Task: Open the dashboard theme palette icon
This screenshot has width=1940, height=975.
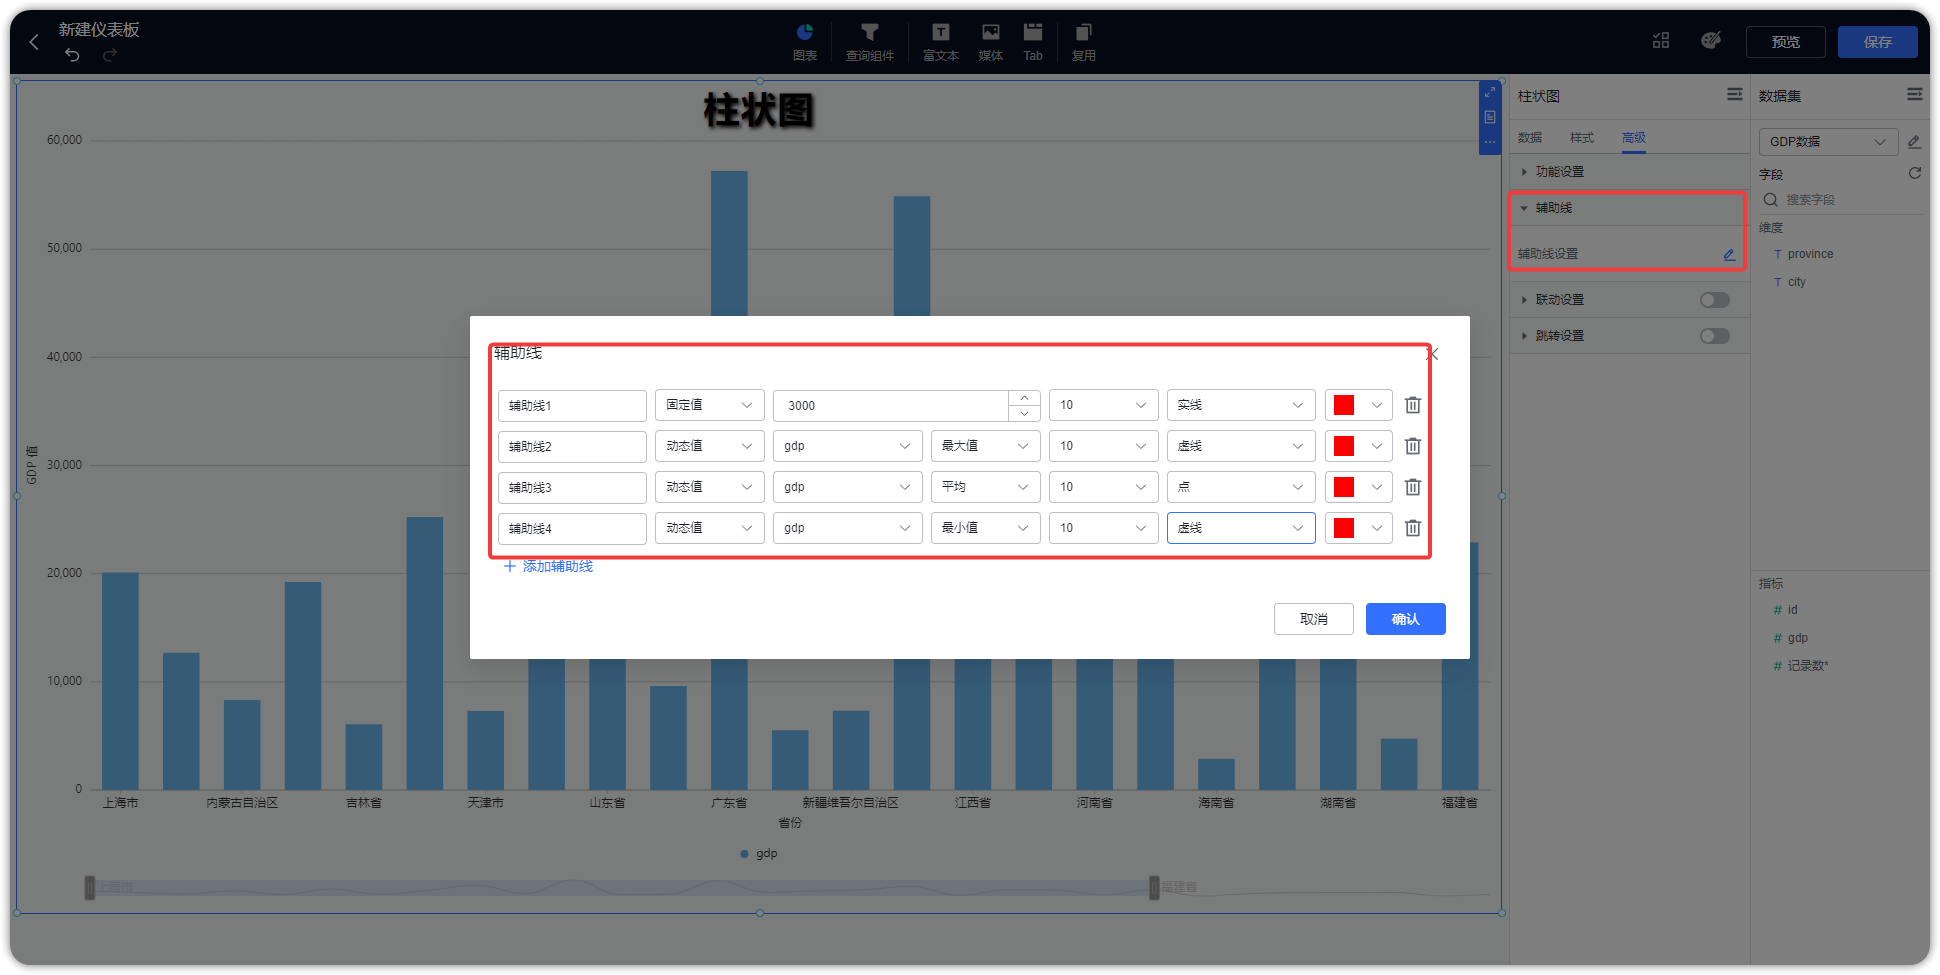Action: point(1711,41)
